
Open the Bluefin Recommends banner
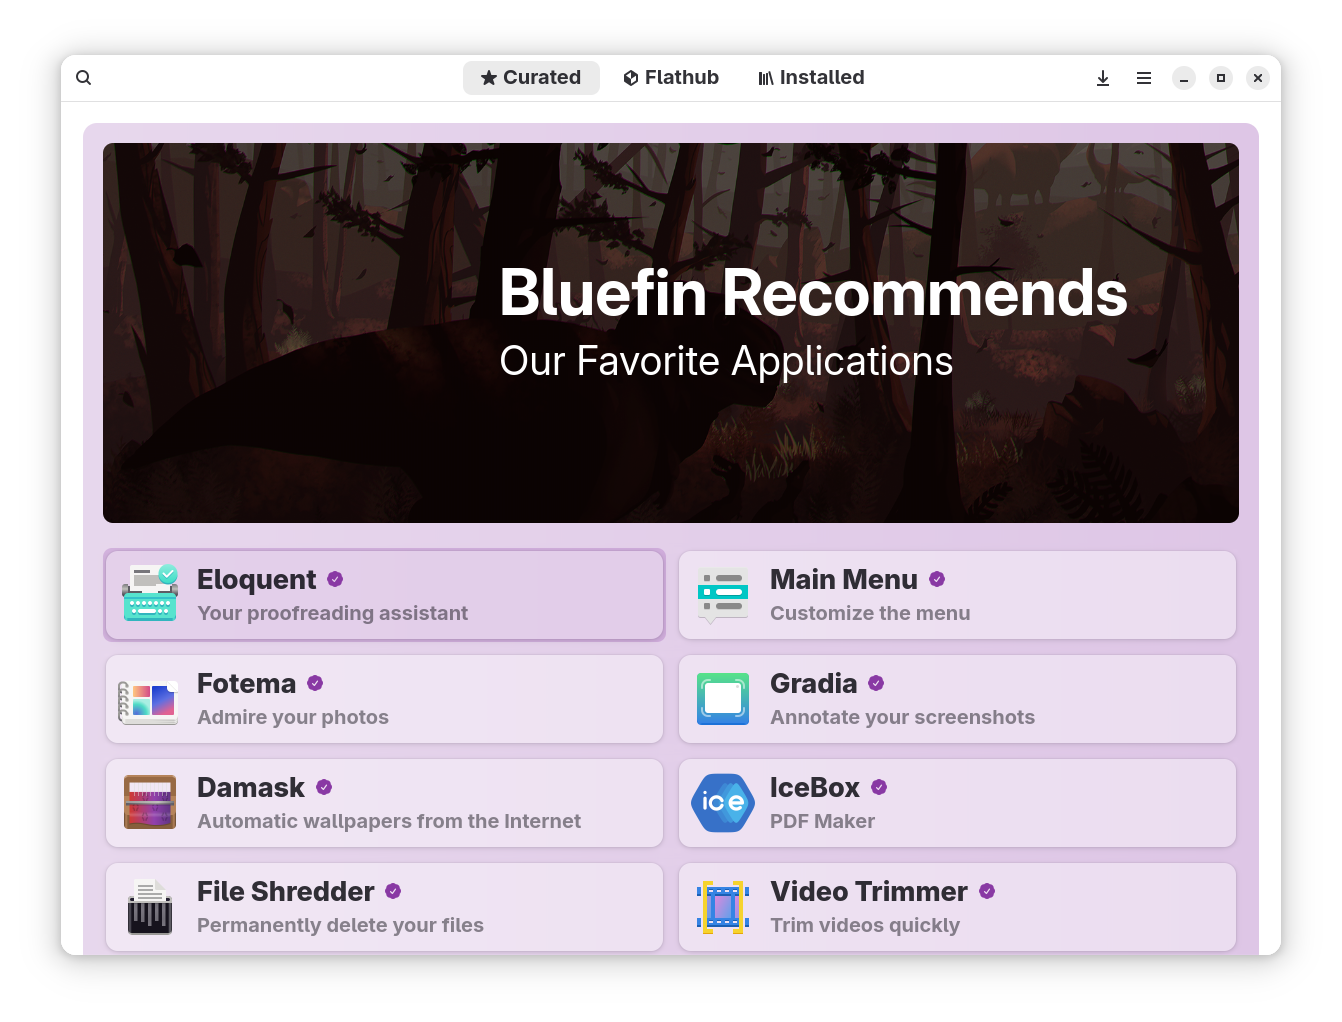tap(670, 333)
